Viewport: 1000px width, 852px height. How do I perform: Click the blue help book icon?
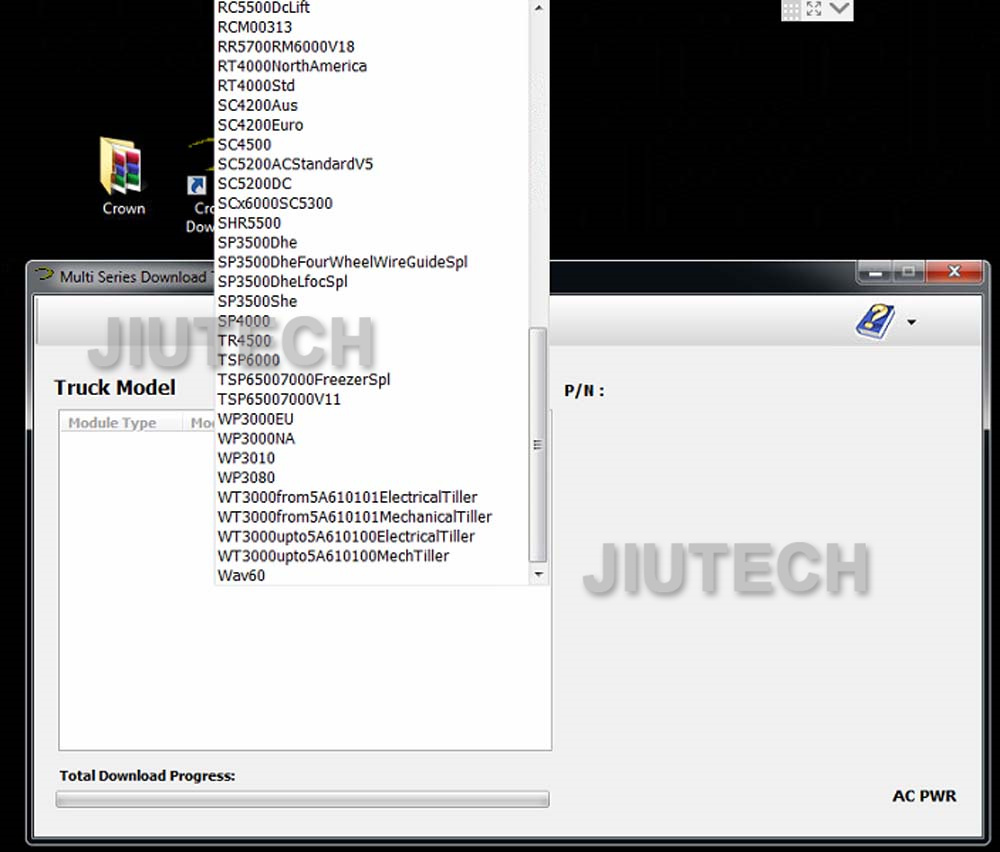coord(874,322)
